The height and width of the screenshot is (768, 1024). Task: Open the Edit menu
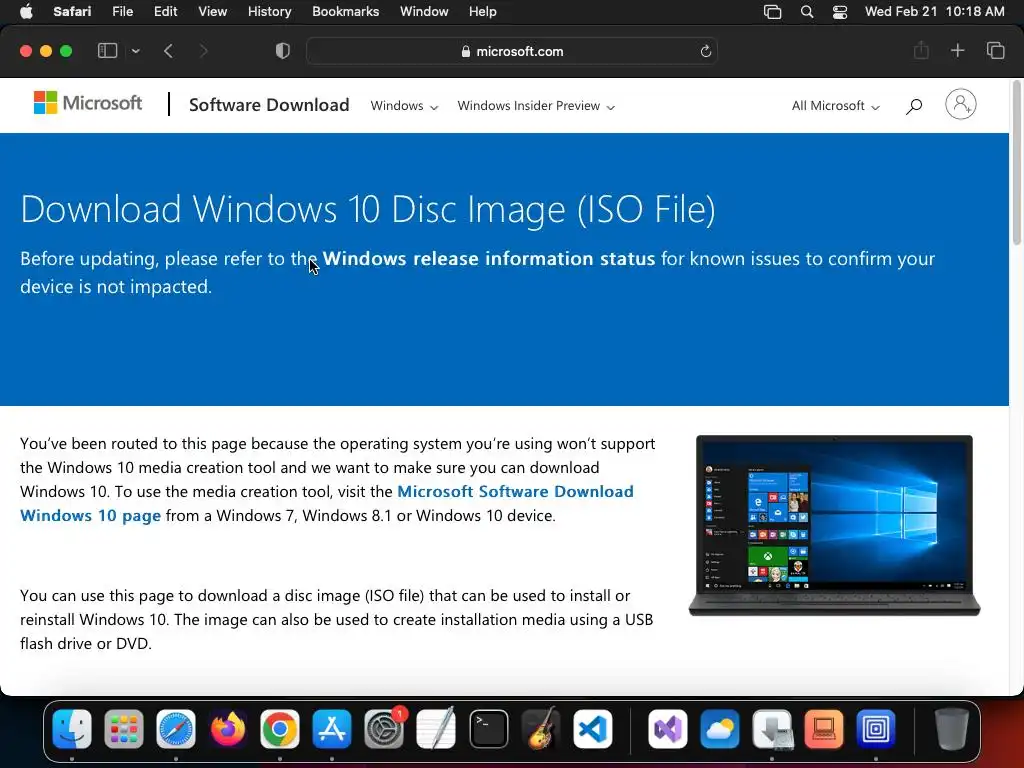tap(165, 12)
